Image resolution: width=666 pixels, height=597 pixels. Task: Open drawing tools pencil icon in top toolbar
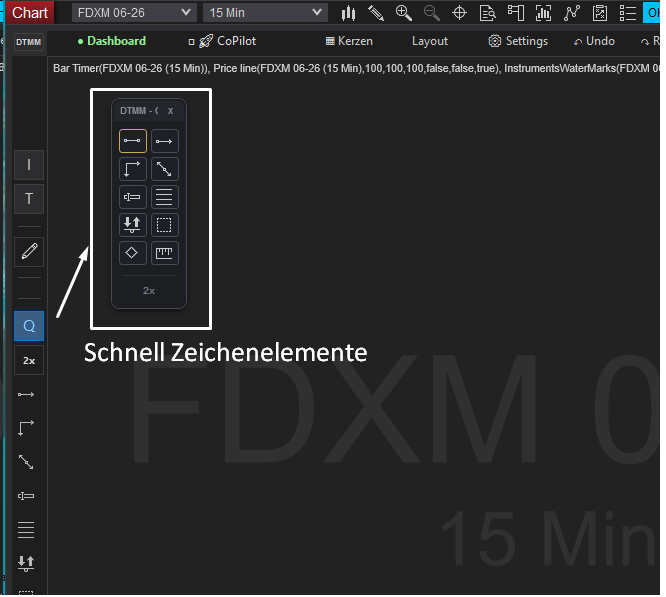click(x=376, y=13)
